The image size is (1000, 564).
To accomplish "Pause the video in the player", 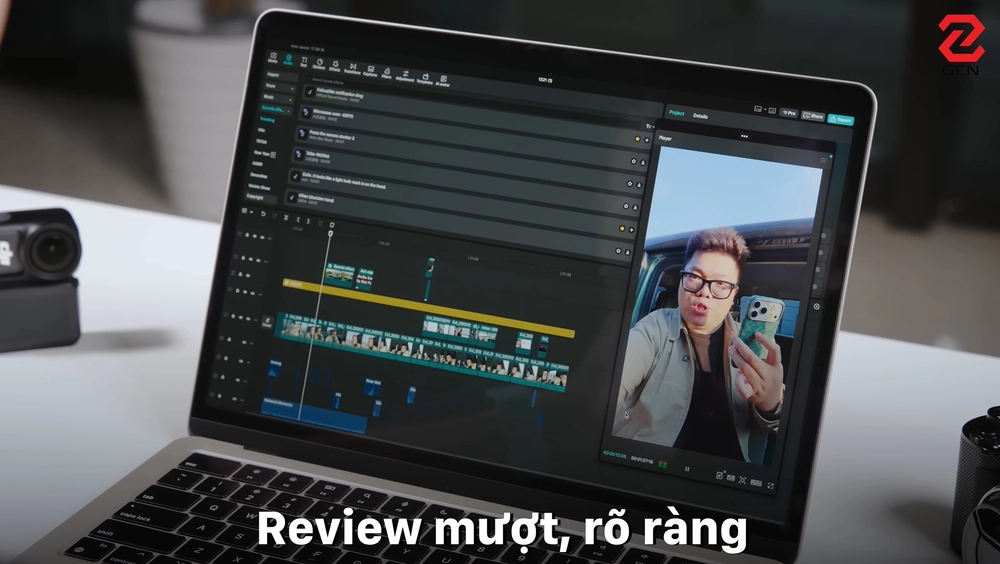I will (687, 469).
